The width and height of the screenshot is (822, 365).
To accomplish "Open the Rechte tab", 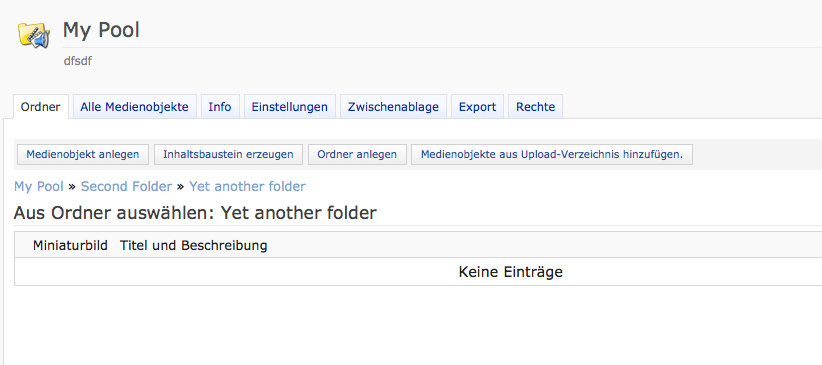I will tap(535, 107).
